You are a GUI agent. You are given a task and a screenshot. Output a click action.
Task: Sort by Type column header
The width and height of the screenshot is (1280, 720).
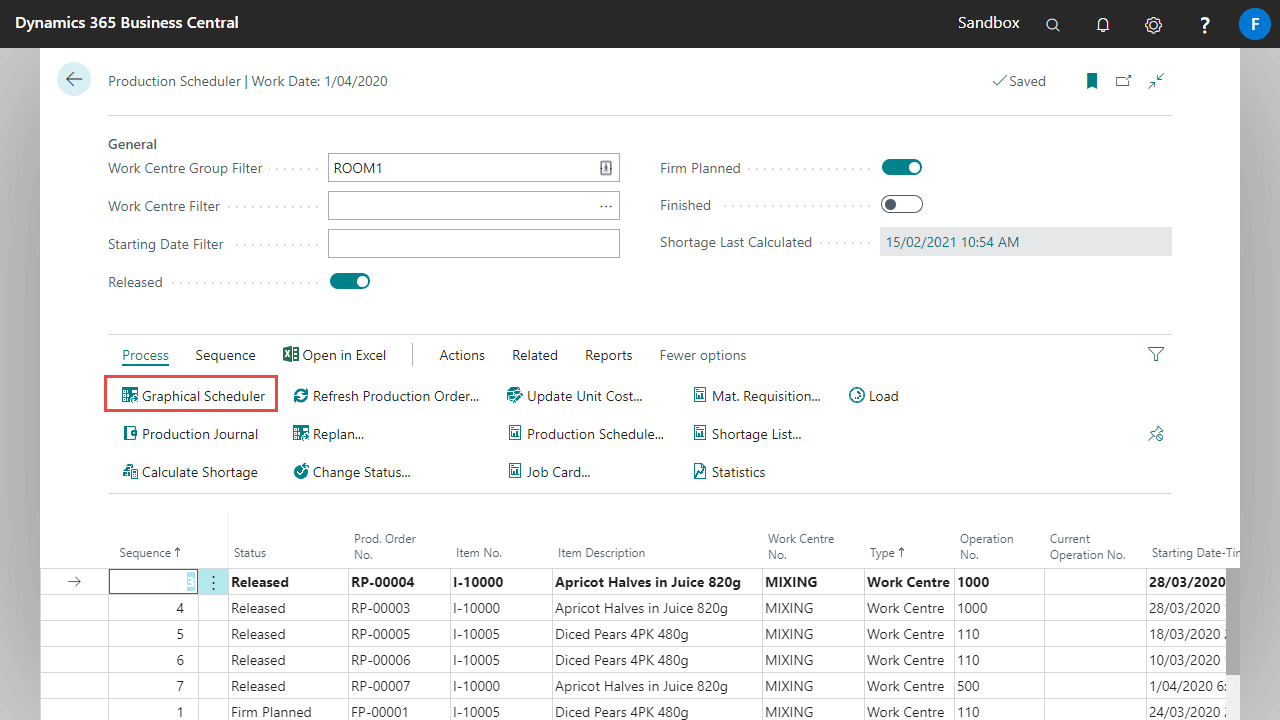pyautogui.click(x=887, y=552)
